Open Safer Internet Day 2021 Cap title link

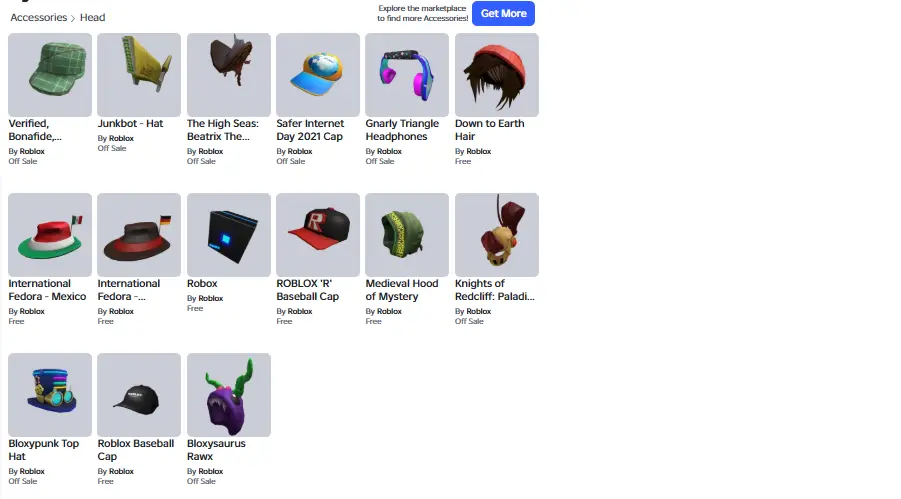(x=310, y=130)
